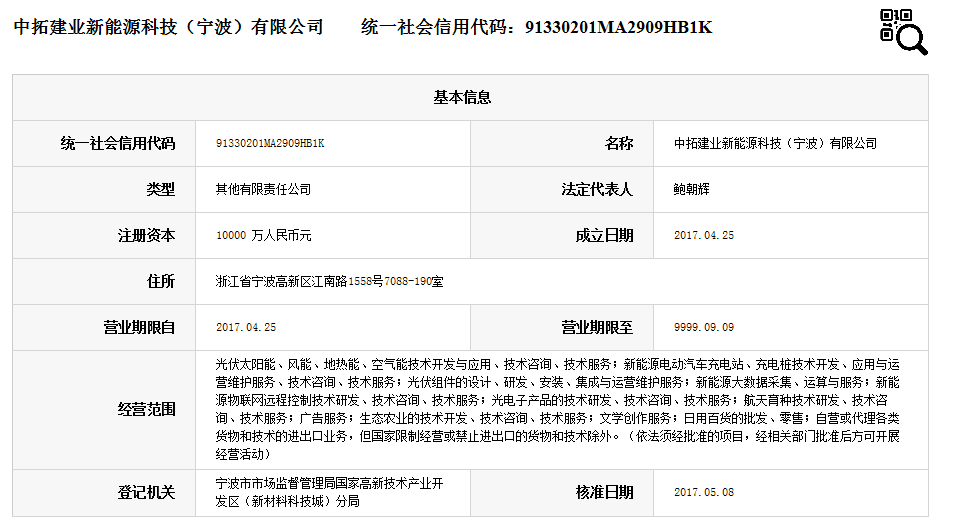Click the 基本信息 section heading
963x522 pixels.
(x=462, y=98)
